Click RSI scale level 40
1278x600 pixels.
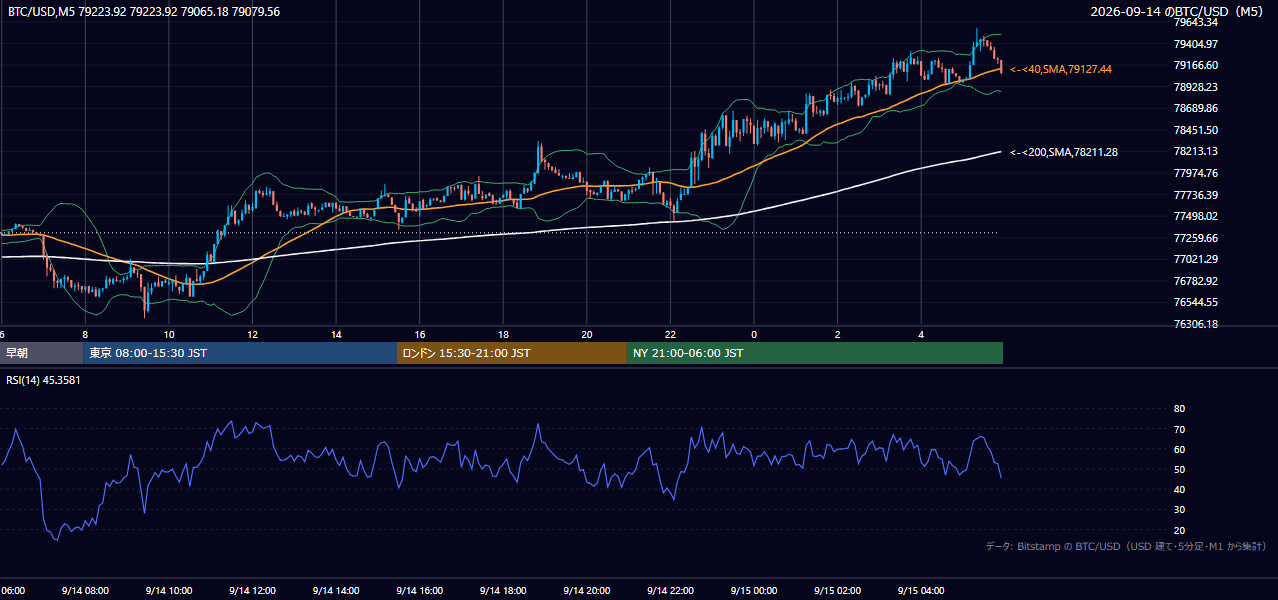pos(1179,489)
